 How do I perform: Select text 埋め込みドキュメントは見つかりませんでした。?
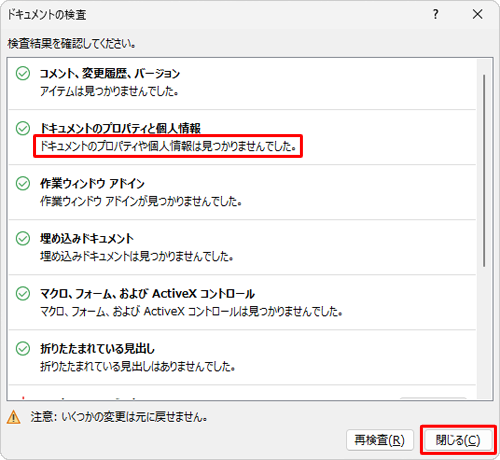[x=137, y=256]
